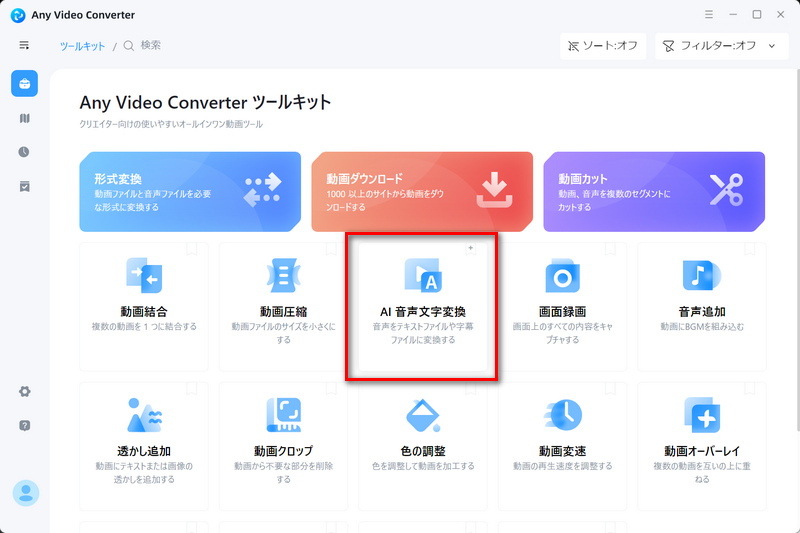Click the vertical scrollbar on the right
This screenshot has width=800, height=533.
(x=797, y=250)
